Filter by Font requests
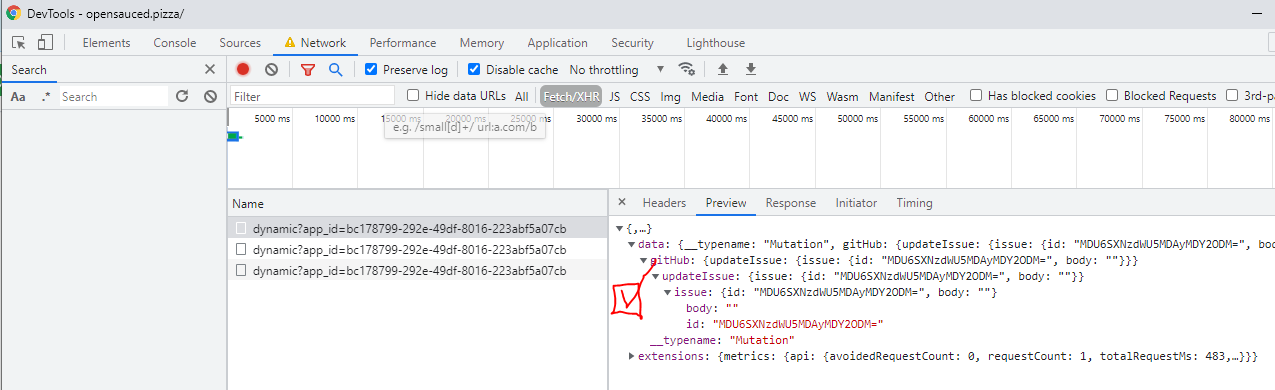Viewport: 1275px width, 390px height. click(746, 97)
